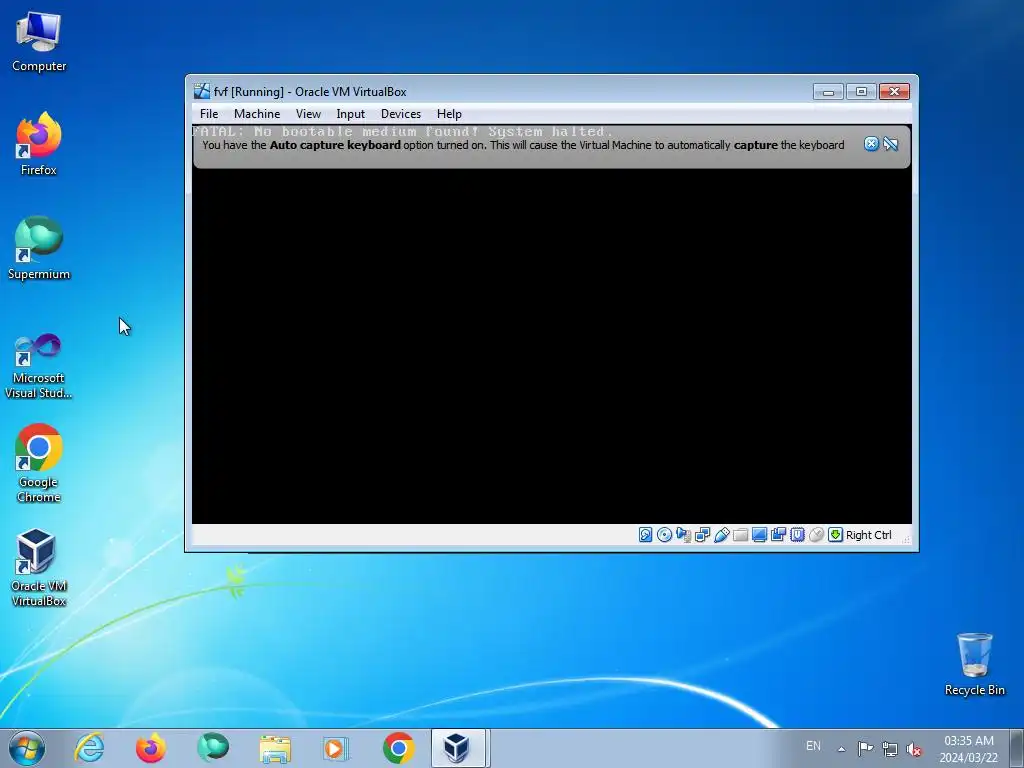Click the muted volume tray icon
The image size is (1024, 768).
(914, 748)
